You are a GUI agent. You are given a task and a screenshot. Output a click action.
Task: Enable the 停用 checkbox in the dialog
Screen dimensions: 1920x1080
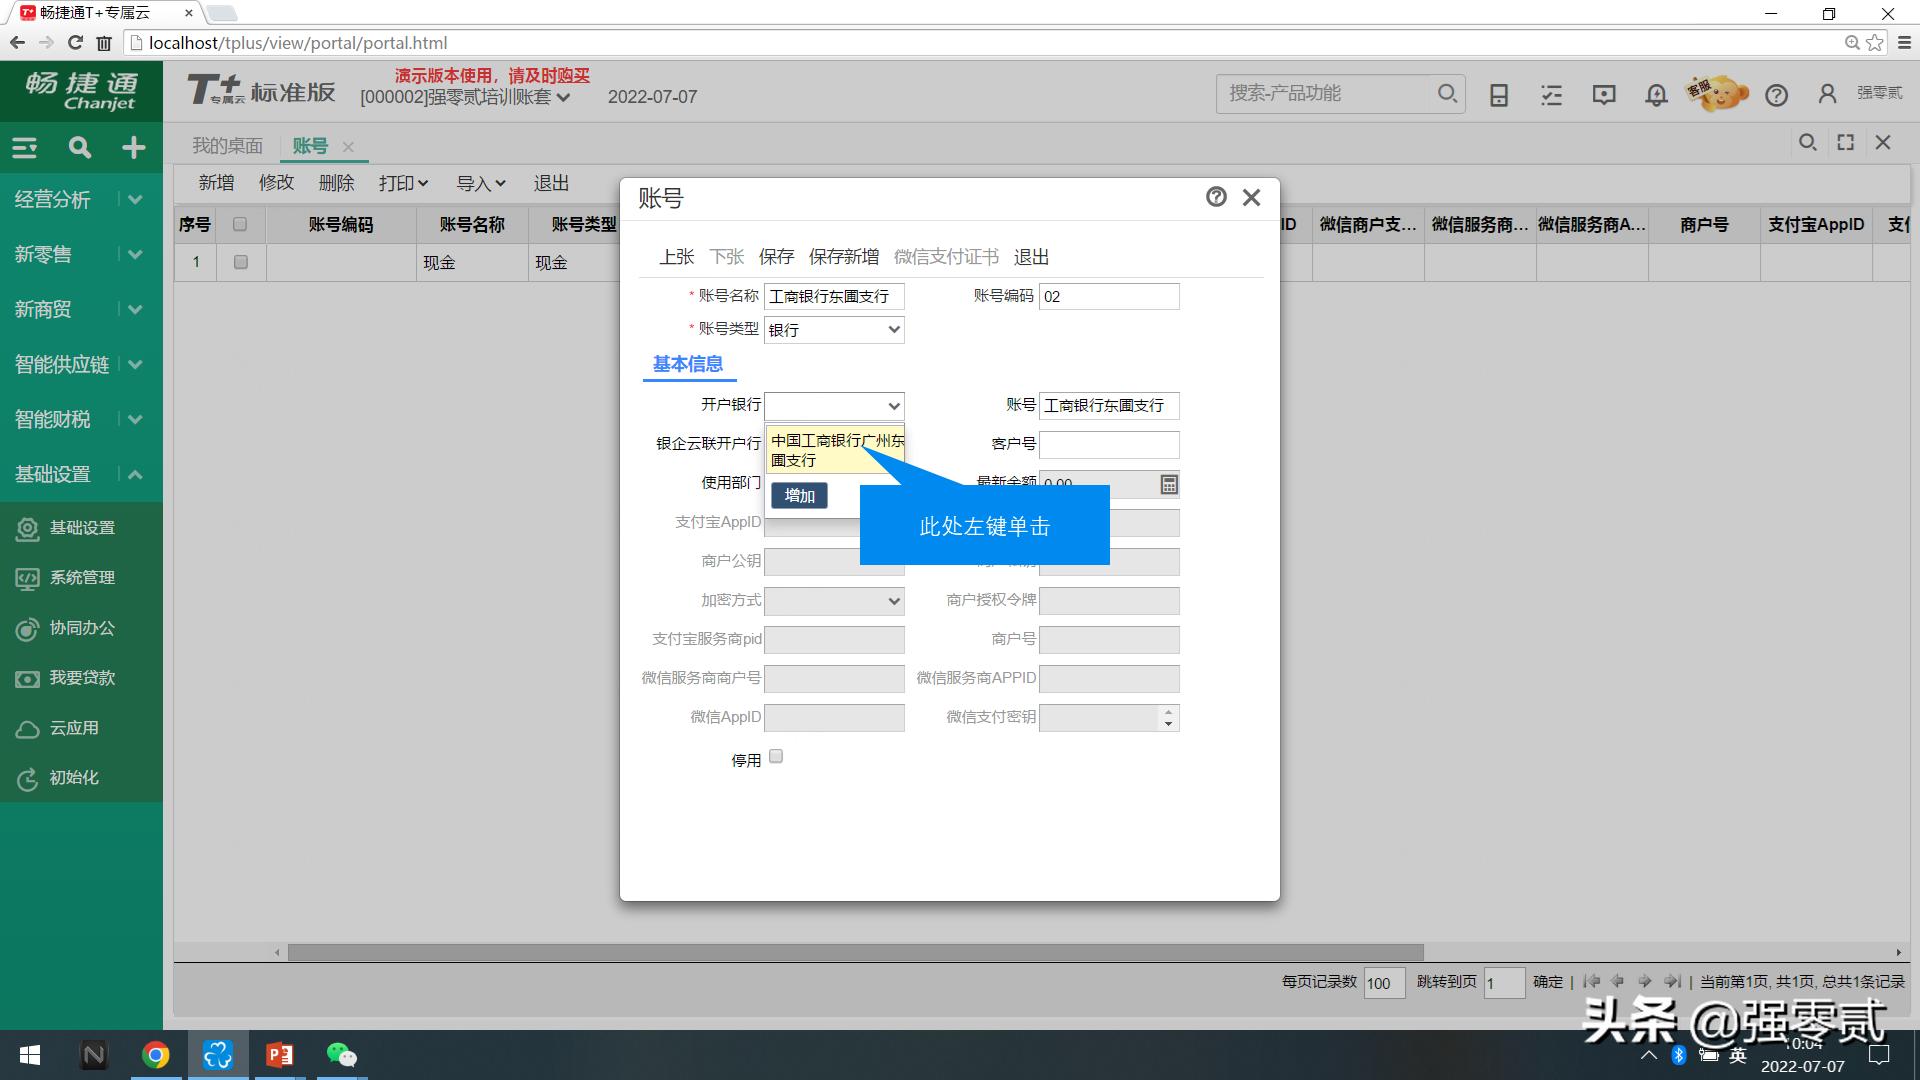point(776,757)
